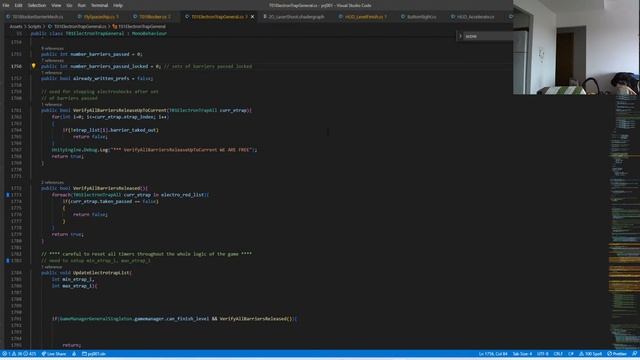Open references CodeLens above VerifyAllBarriersReleased
640x360 pixels.
pos(52,182)
